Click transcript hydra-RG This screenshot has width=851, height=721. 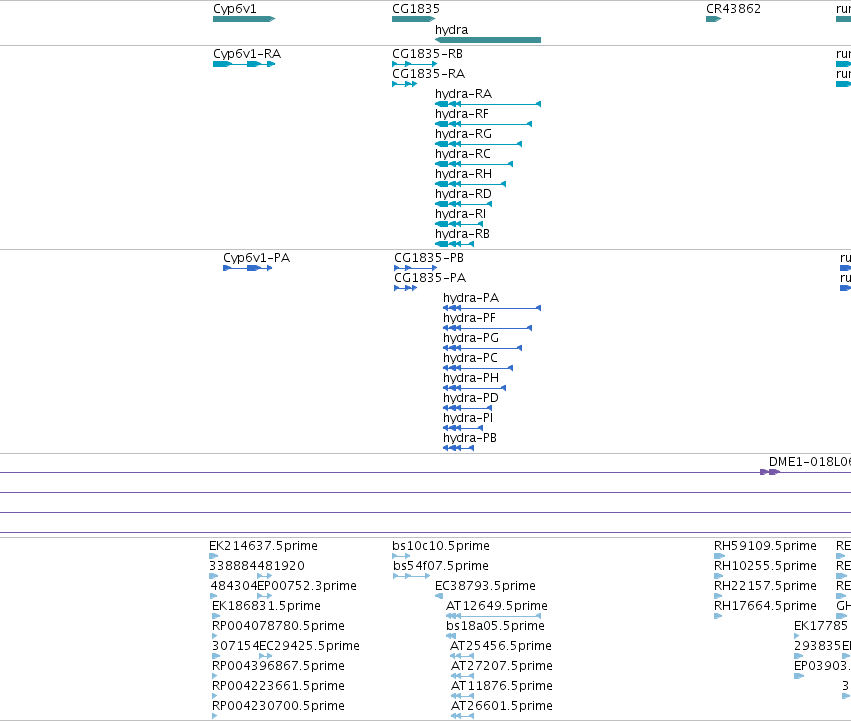[x=479, y=144]
